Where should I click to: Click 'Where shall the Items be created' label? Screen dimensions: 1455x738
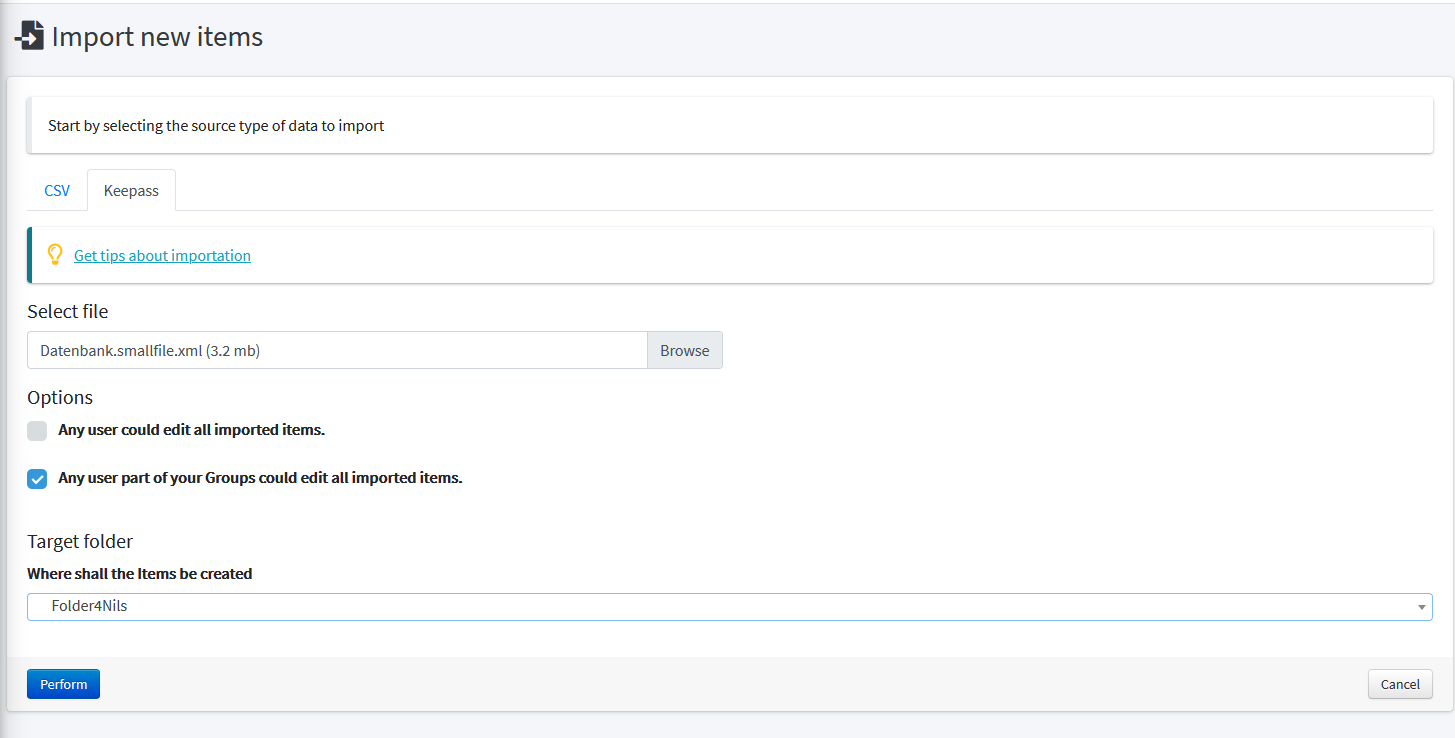(x=140, y=574)
